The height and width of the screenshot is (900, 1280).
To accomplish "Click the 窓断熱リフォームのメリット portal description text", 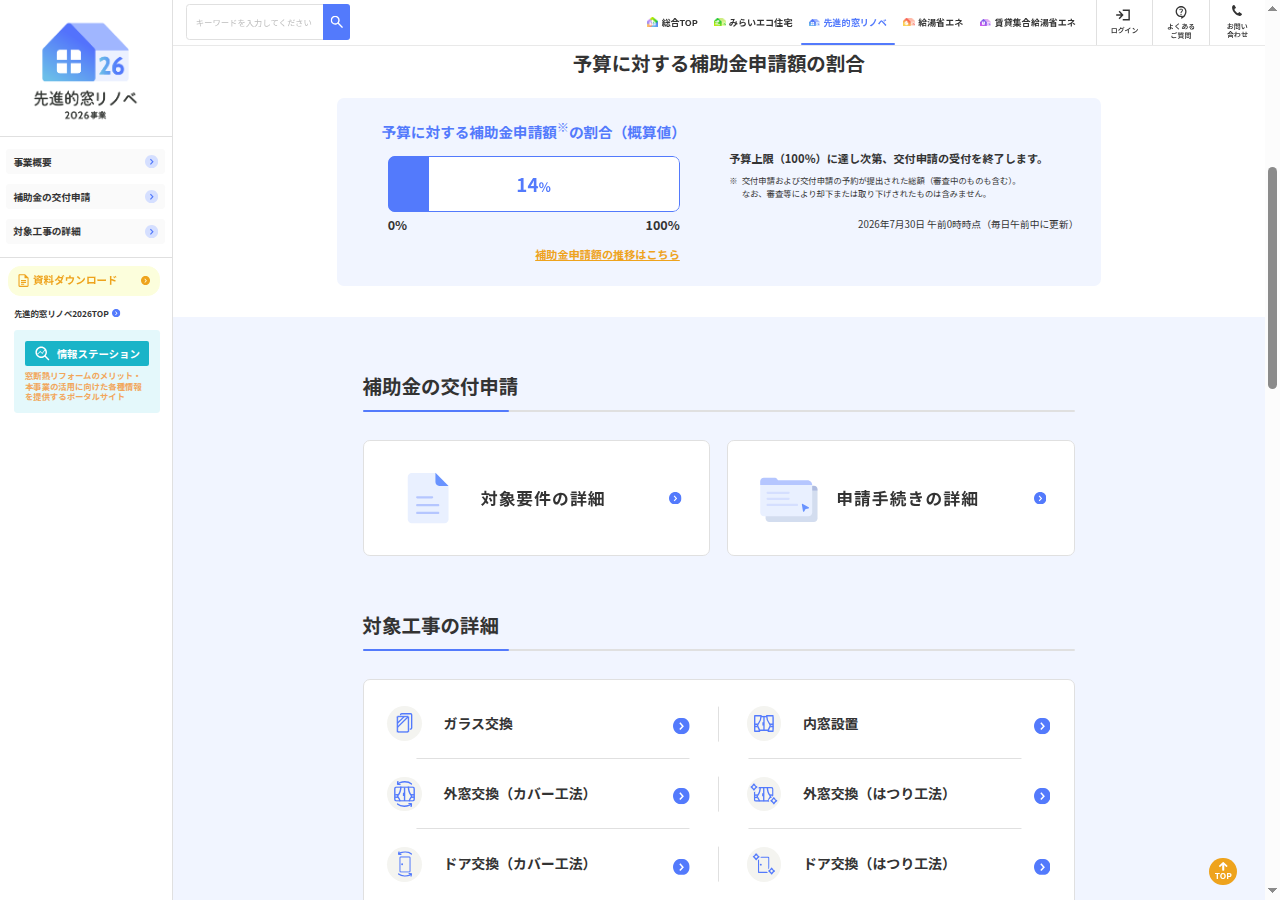I will [x=83, y=386].
